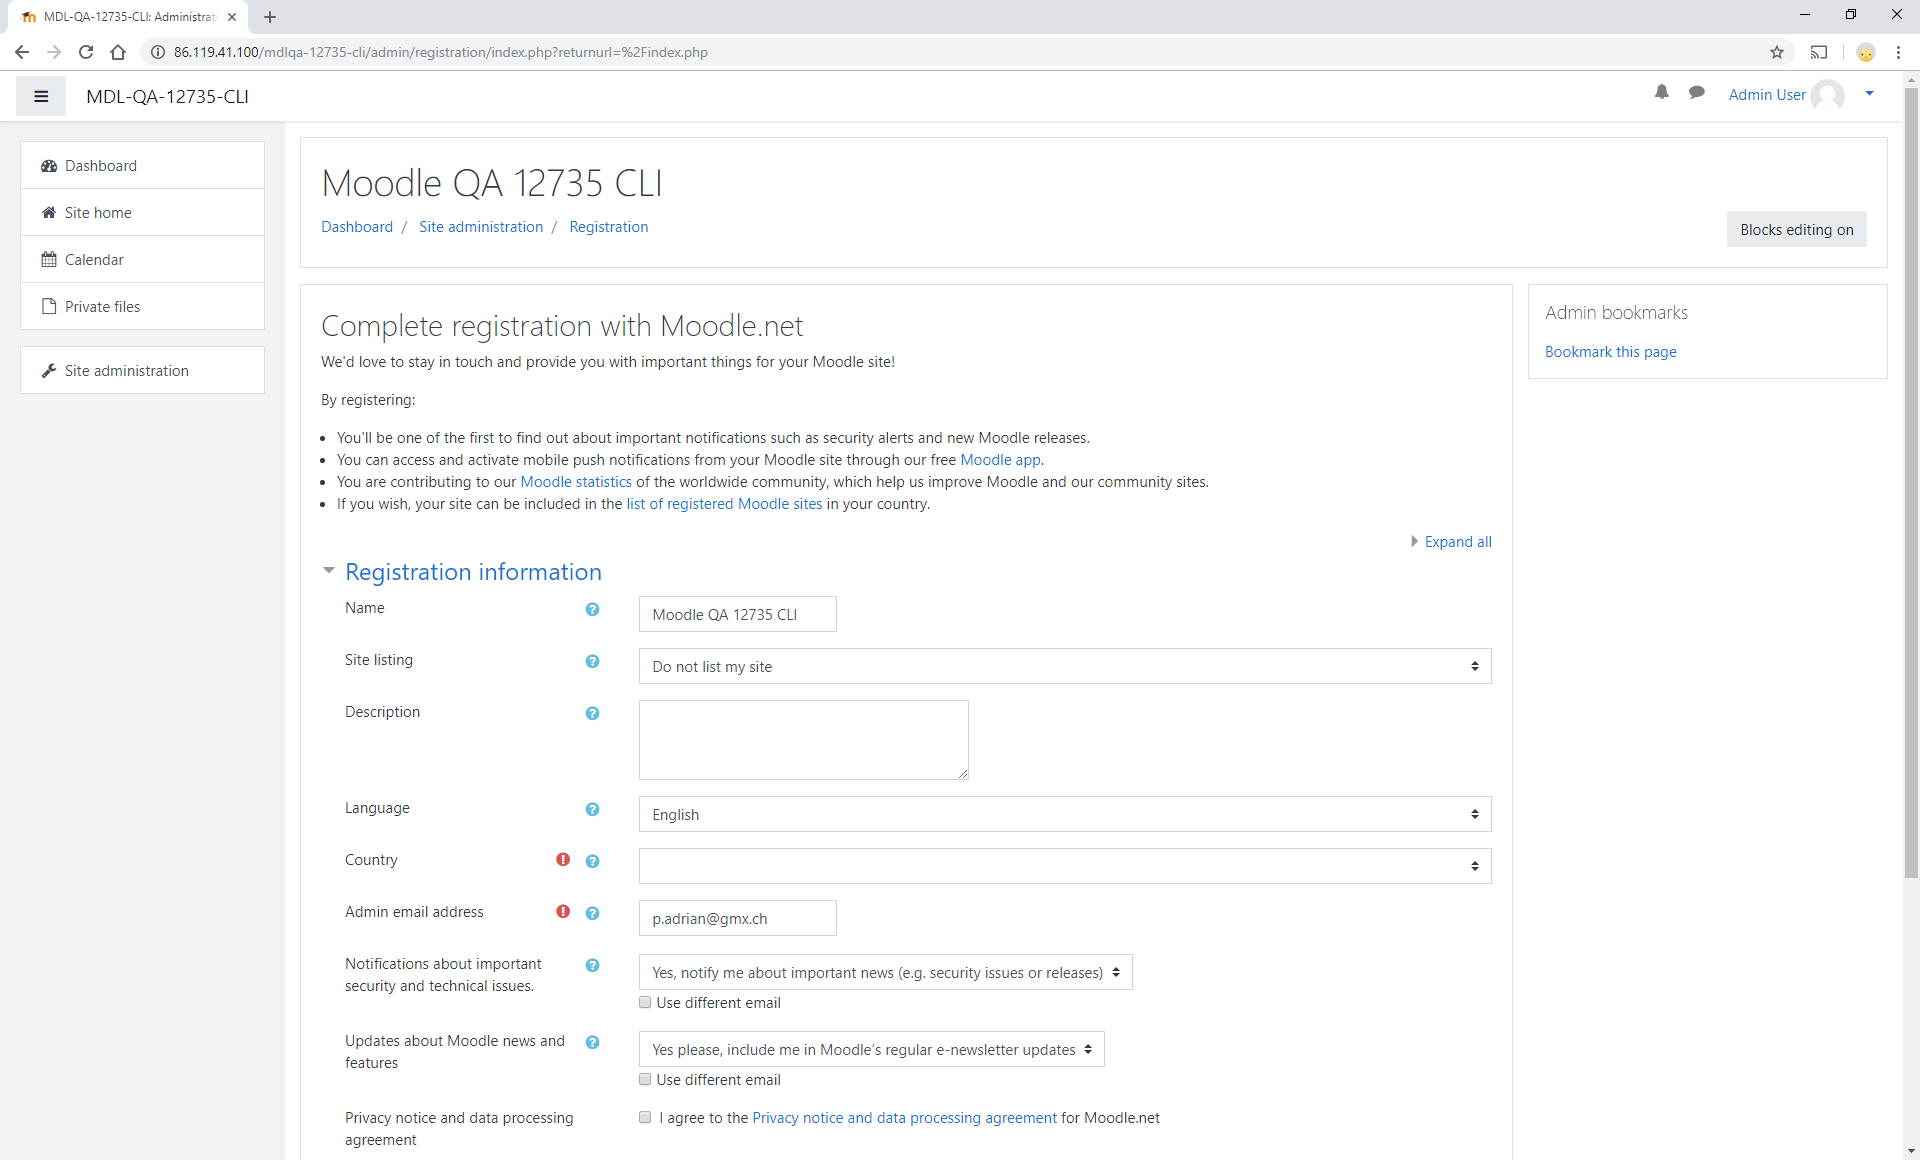Check Use different email under security notifications
The height and width of the screenshot is (1160, 1920).
coord(645,1002)
